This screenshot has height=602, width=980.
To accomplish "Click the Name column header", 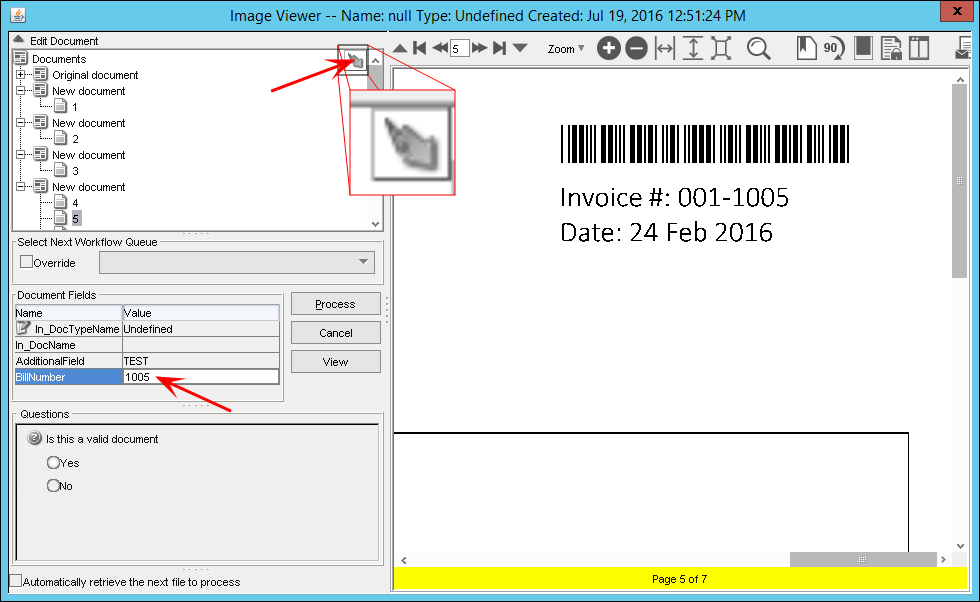I will click(x=68, y=313).
